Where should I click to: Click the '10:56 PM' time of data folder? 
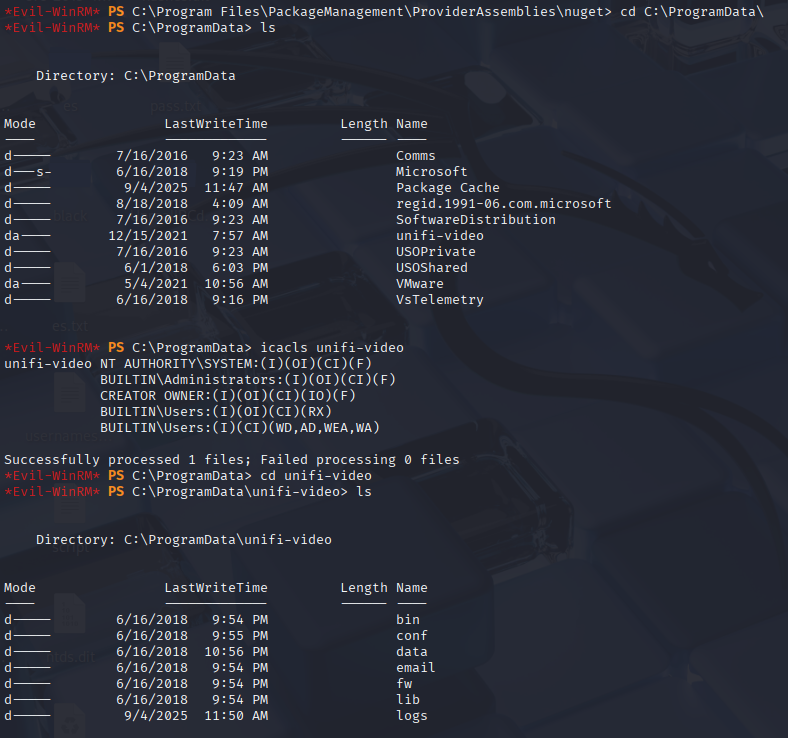click(x=236, y=652)
